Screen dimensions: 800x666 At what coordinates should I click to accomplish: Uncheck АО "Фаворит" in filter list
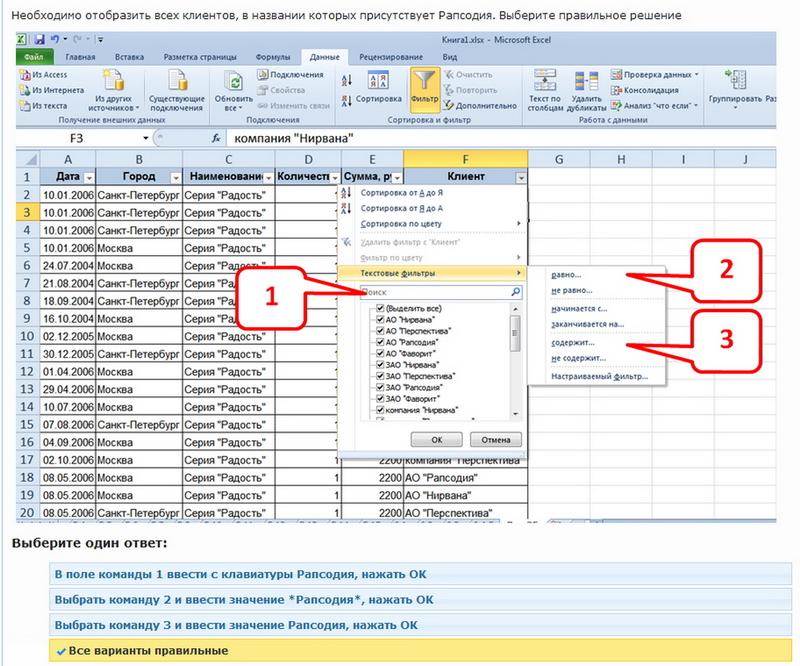point(380,353)
